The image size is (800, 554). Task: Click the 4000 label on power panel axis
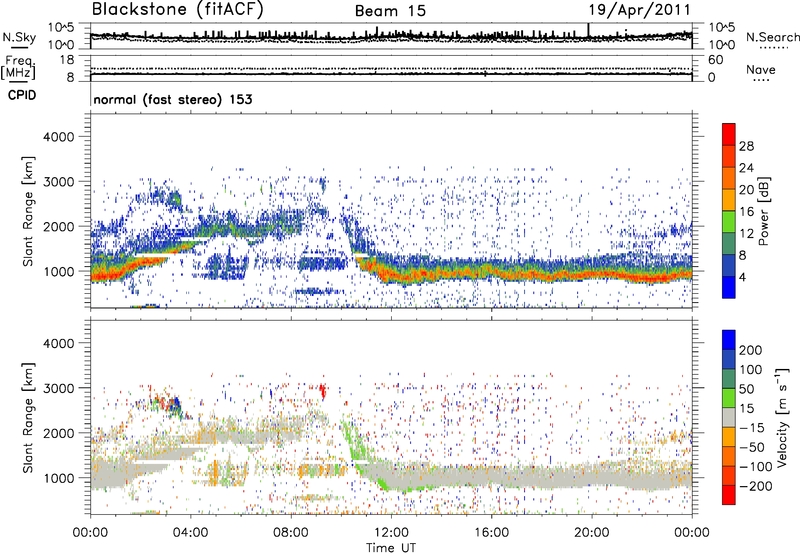coord(58,137)
